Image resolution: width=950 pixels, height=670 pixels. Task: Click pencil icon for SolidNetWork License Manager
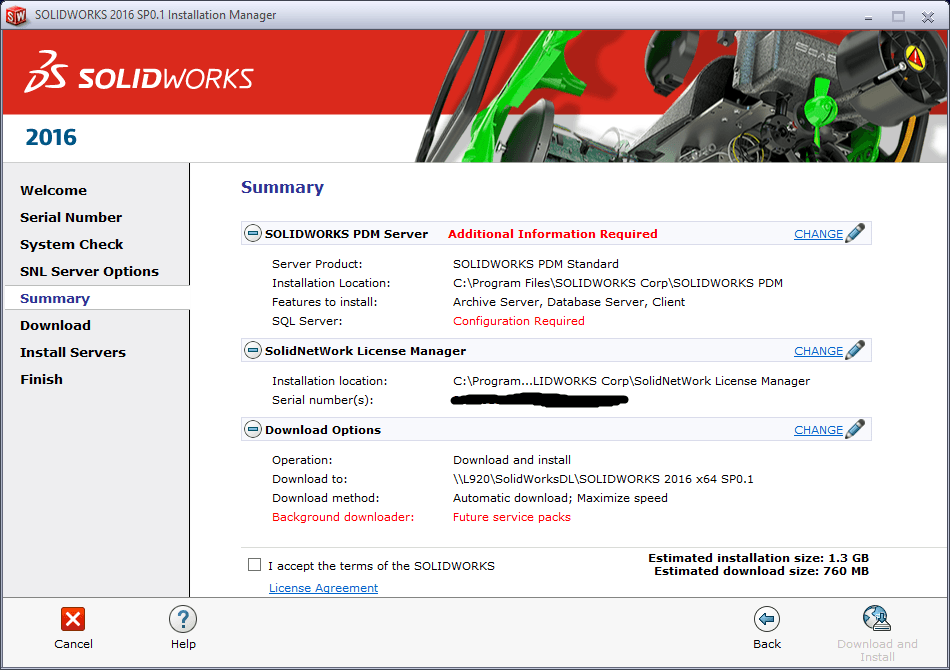[x=855, y=351]
